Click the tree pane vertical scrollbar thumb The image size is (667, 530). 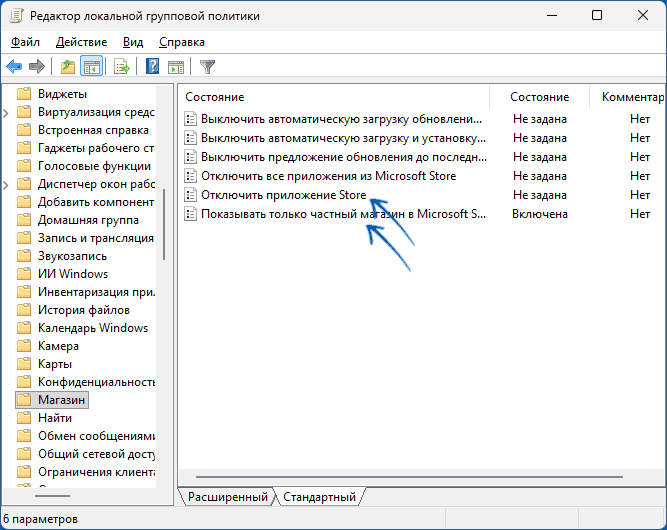click(164, 224)
